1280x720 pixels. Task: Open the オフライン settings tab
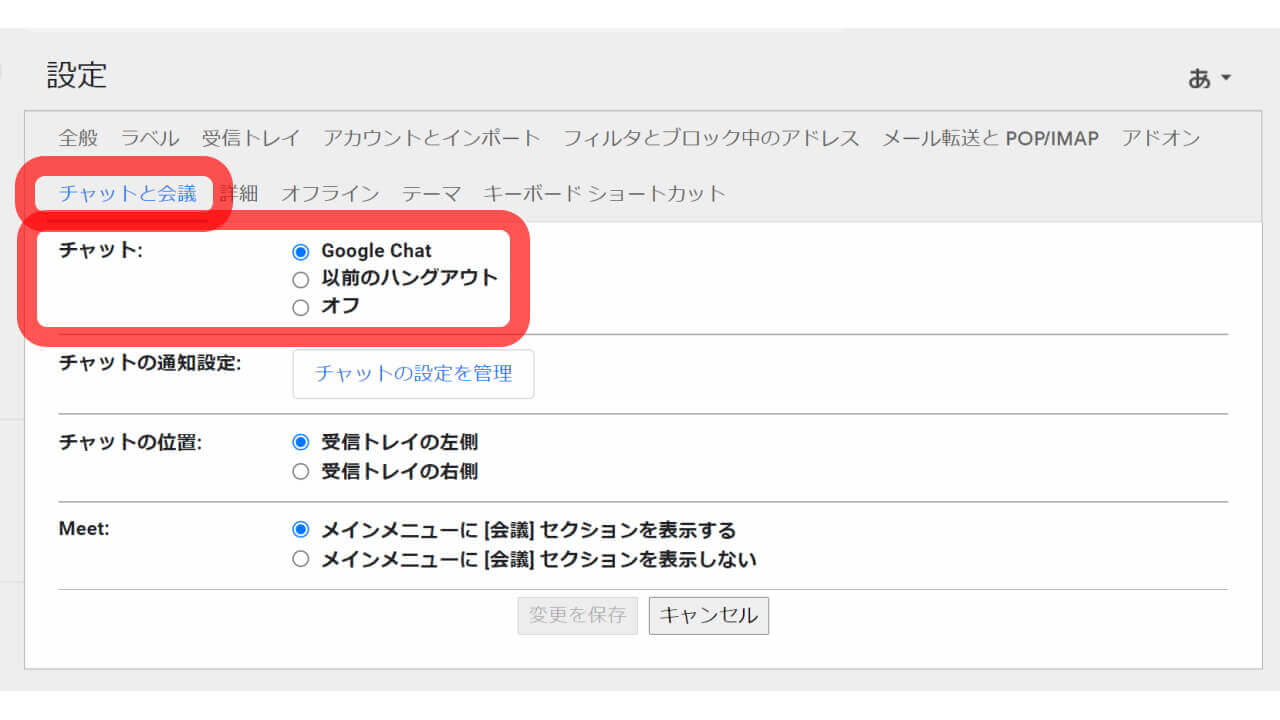coord(330,193)
